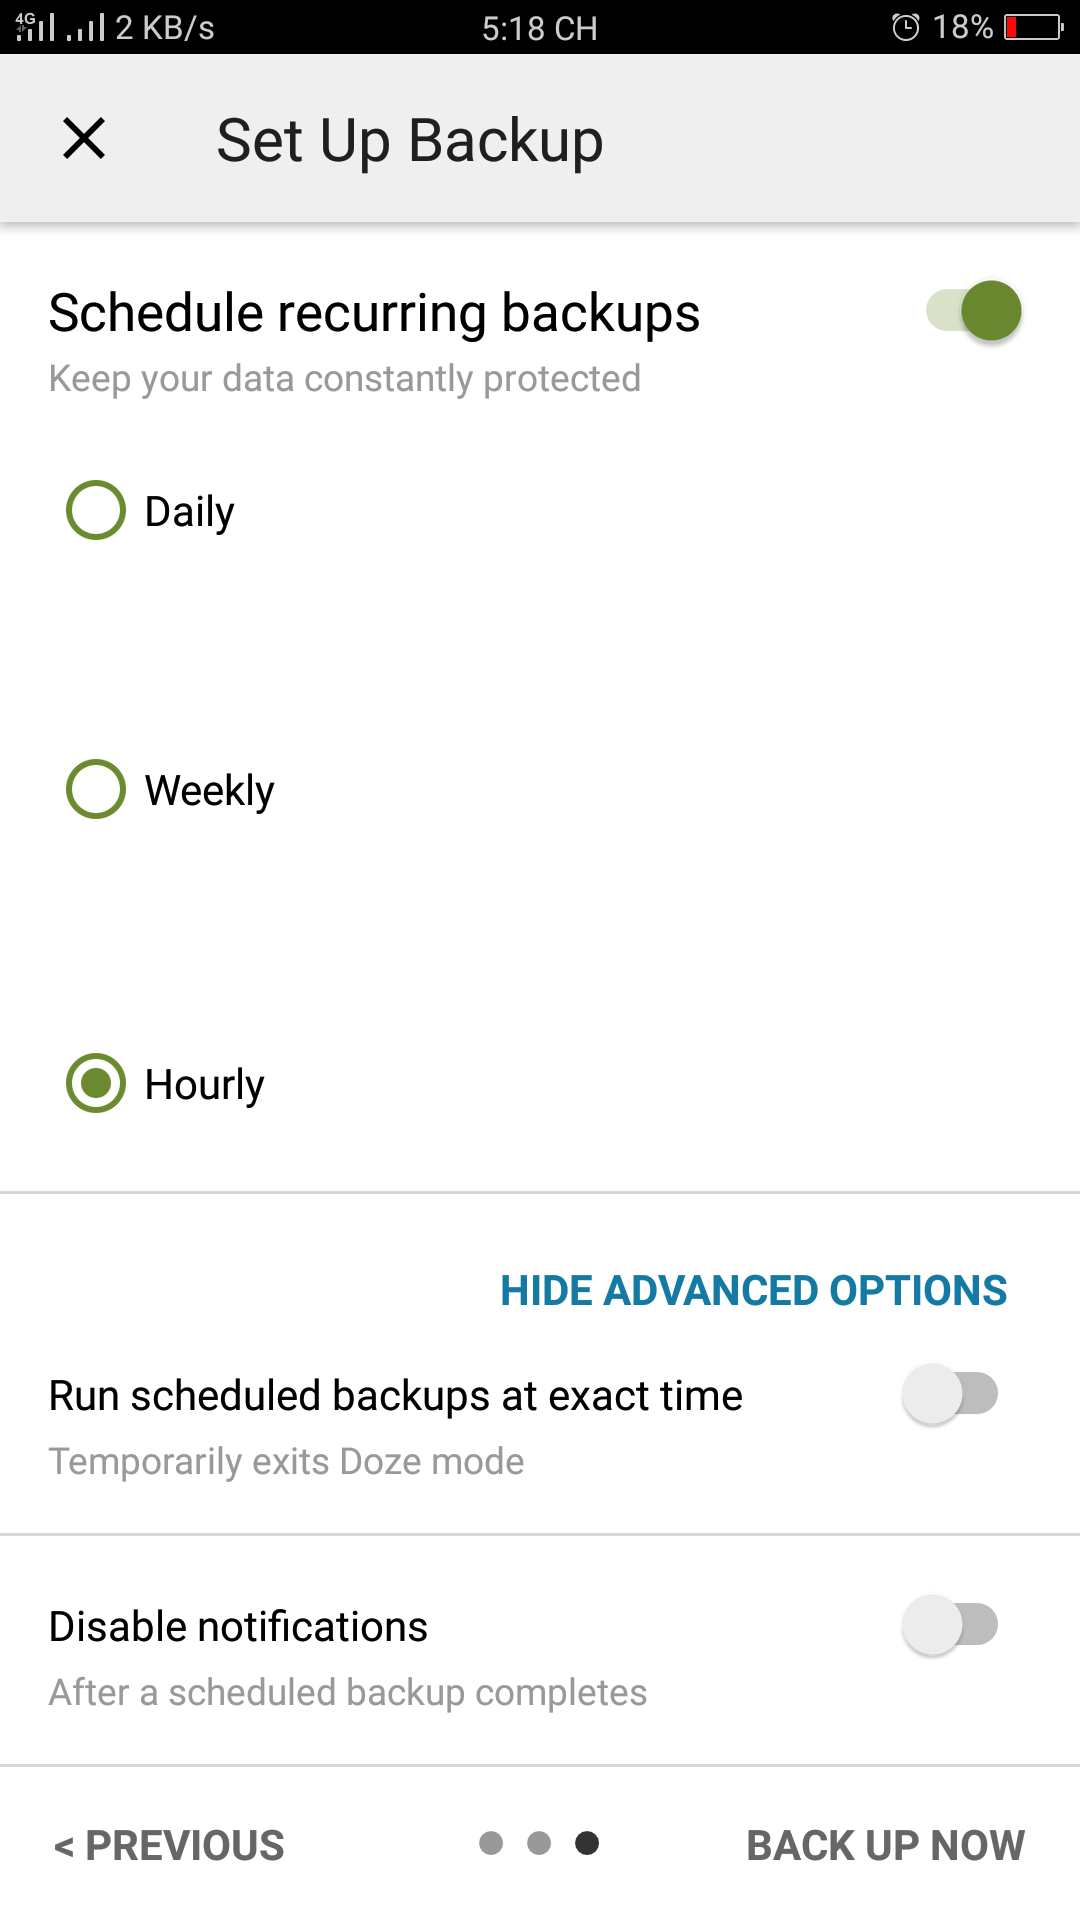This screenshot has height=1920, width=1080.
Task: Select the Daily backup option
Action: coord(96,510)
